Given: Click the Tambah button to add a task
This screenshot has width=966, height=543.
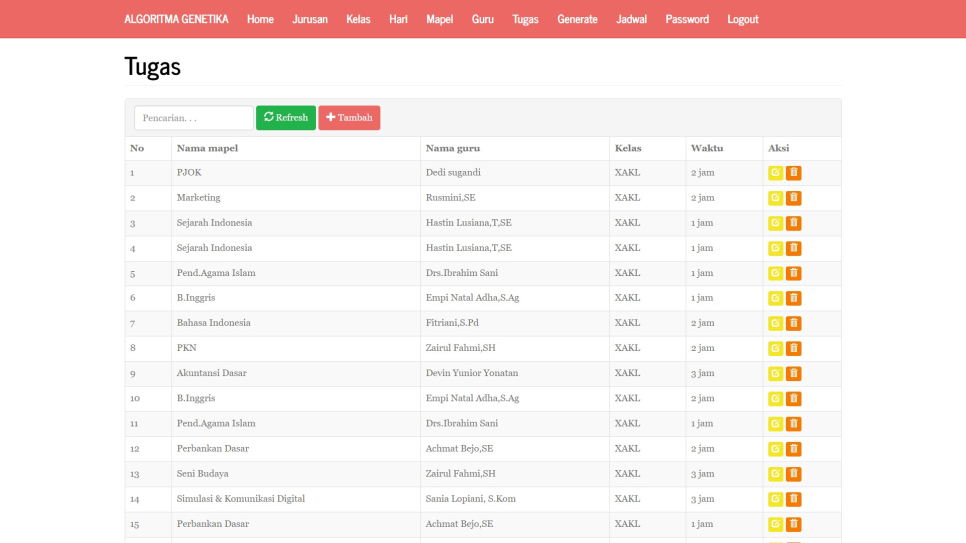Looking at the screenshot, I should [349, 118].
